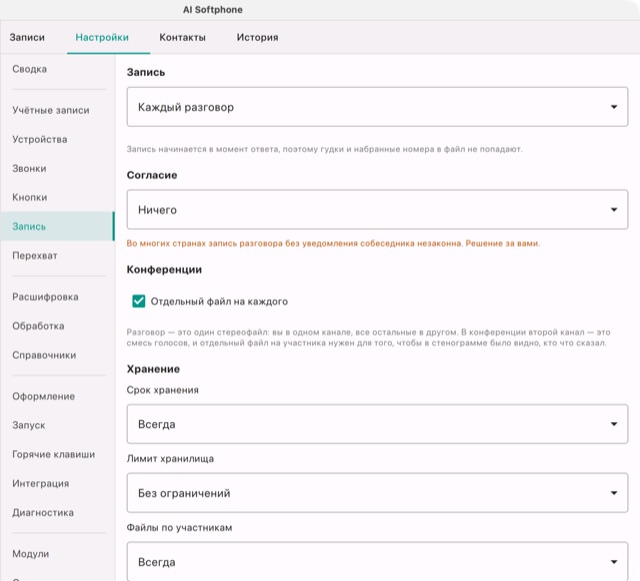The image size is (640, 581).
Task: Expand the Лимит хранилища dropdown
Action: coord(377,493)
